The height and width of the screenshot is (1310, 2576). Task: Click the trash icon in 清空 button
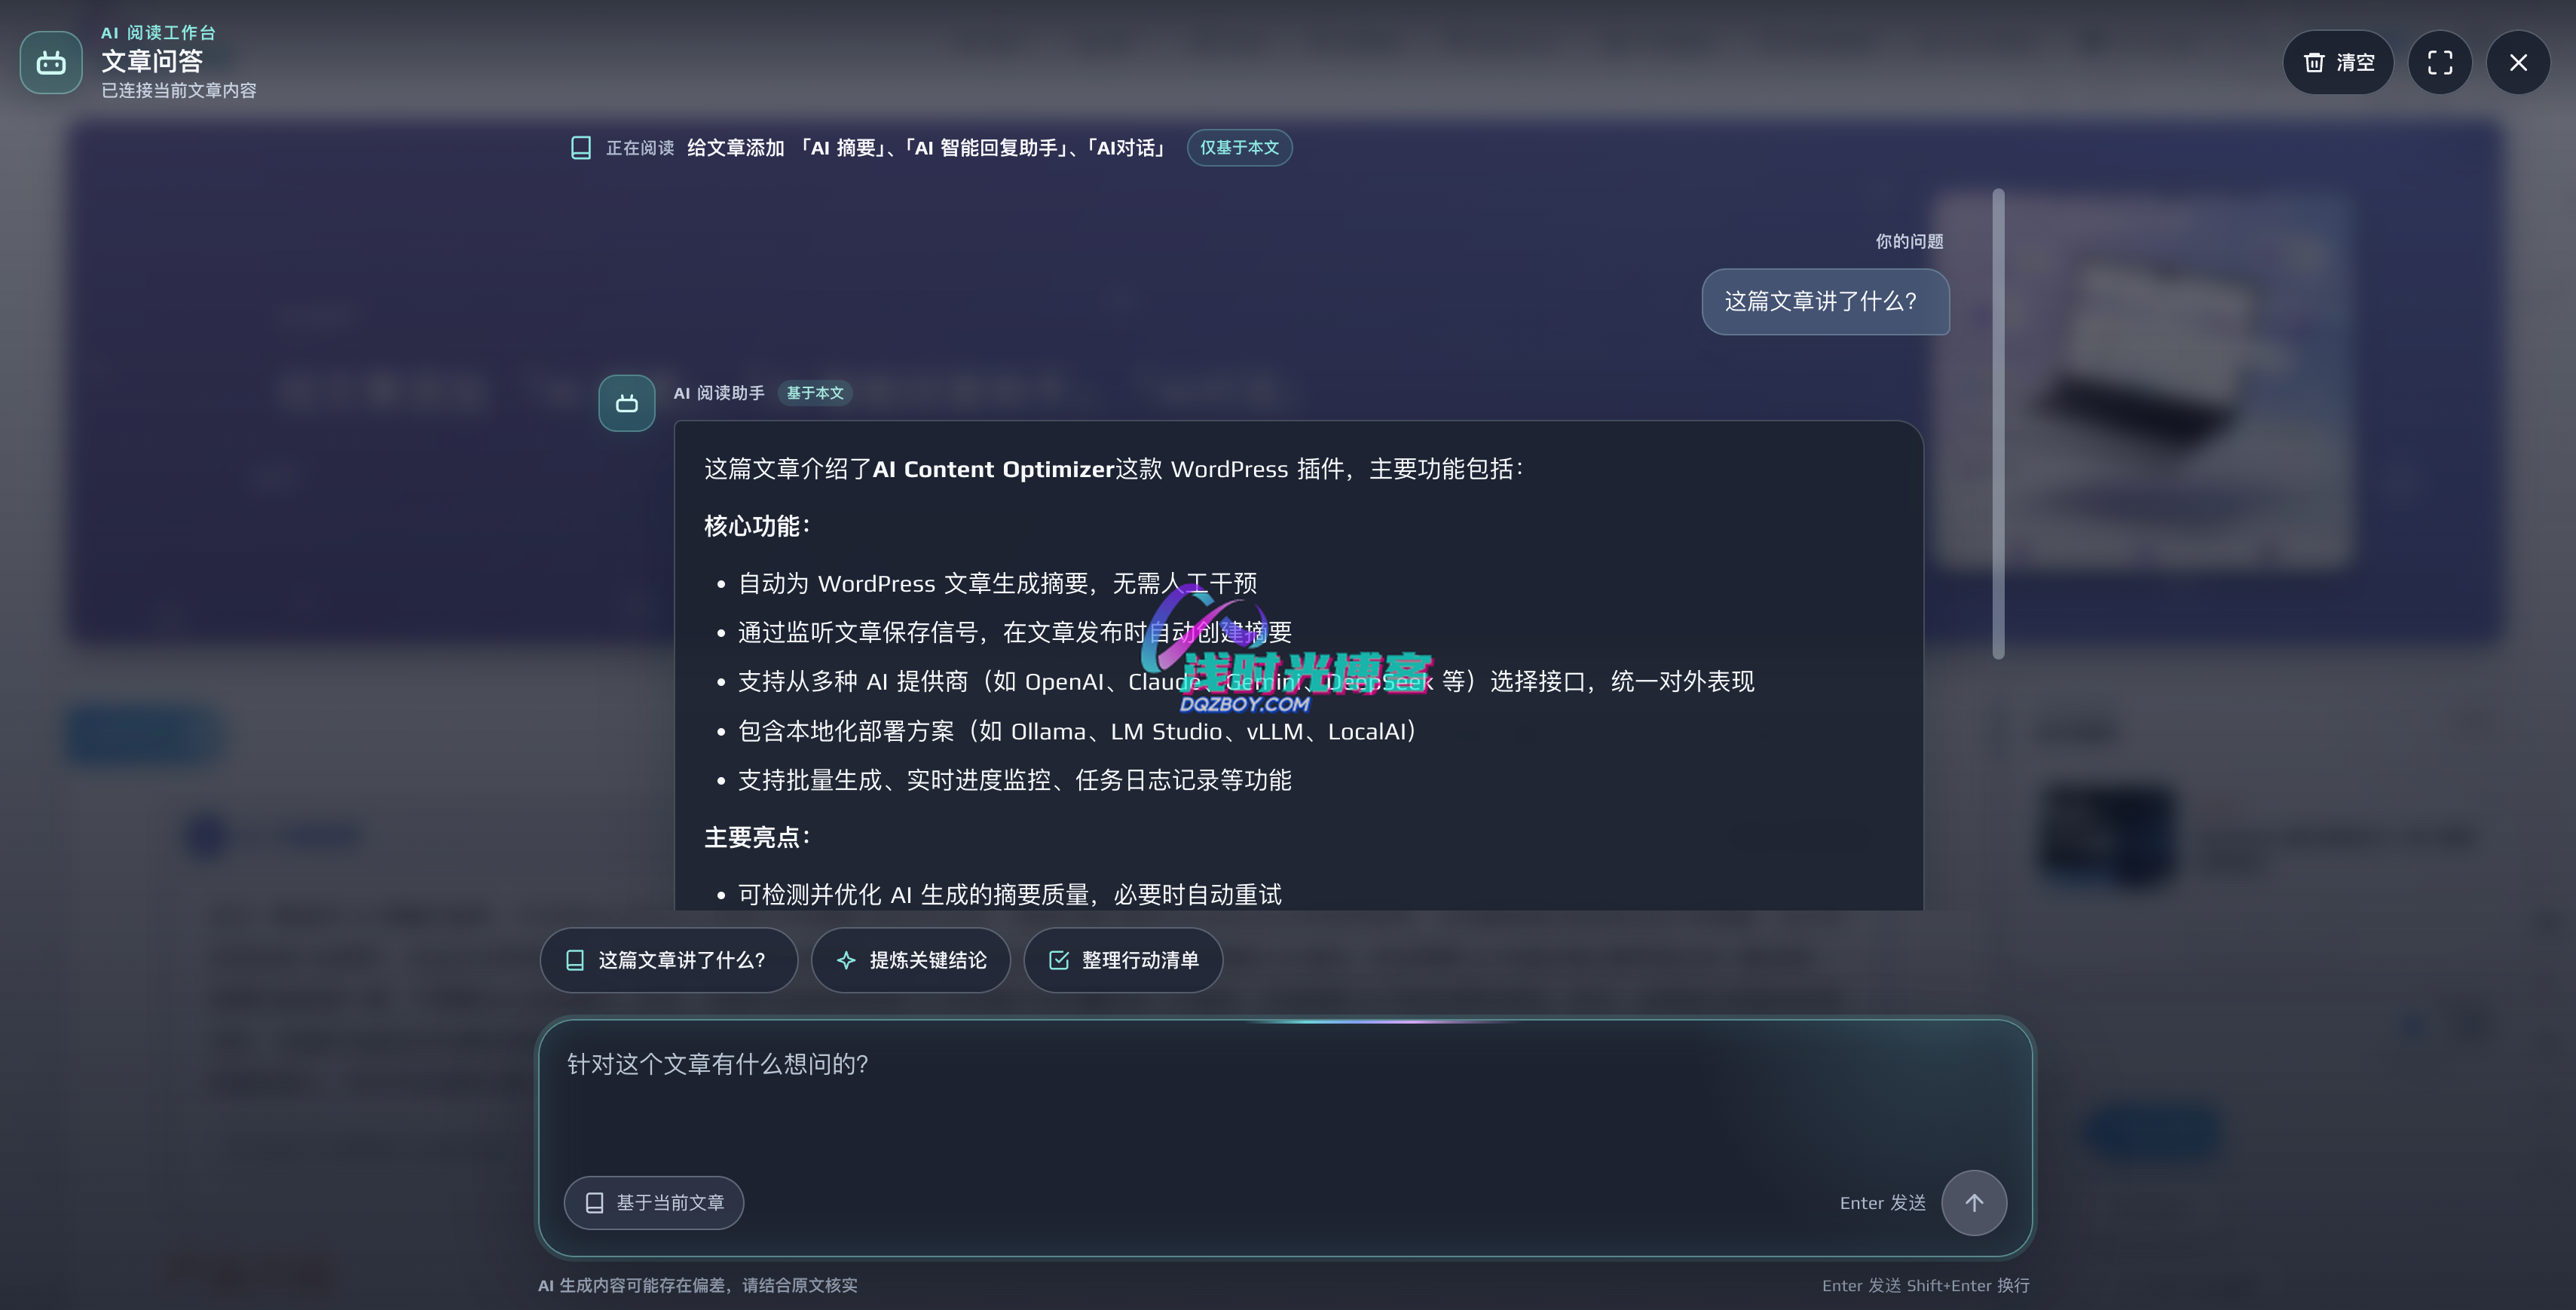2314,63
